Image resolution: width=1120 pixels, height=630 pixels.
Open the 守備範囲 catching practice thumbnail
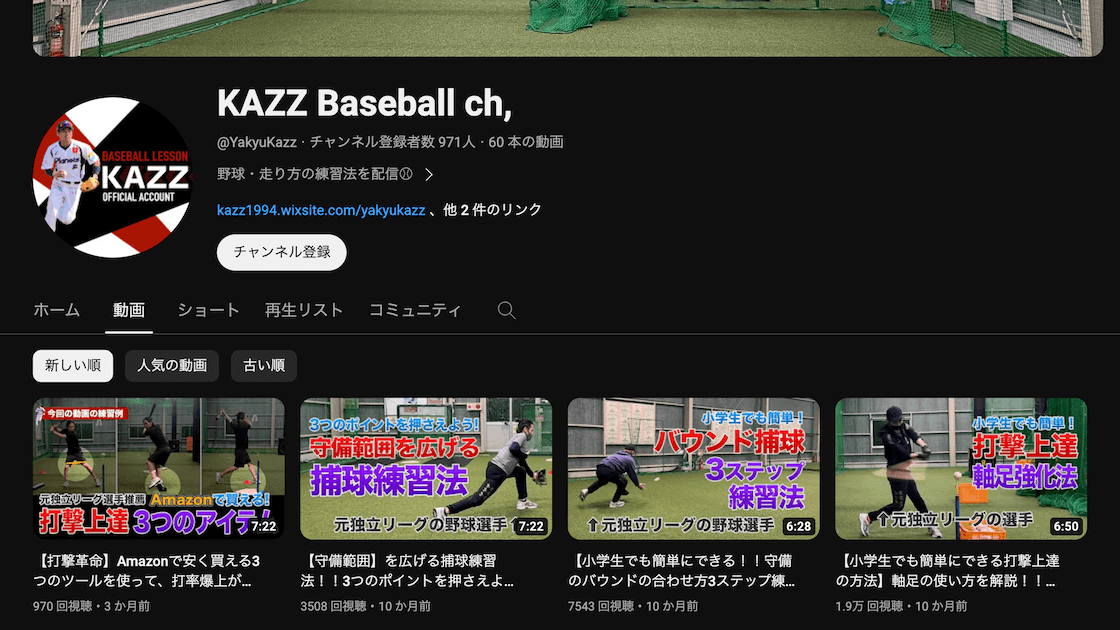[426, 468]
